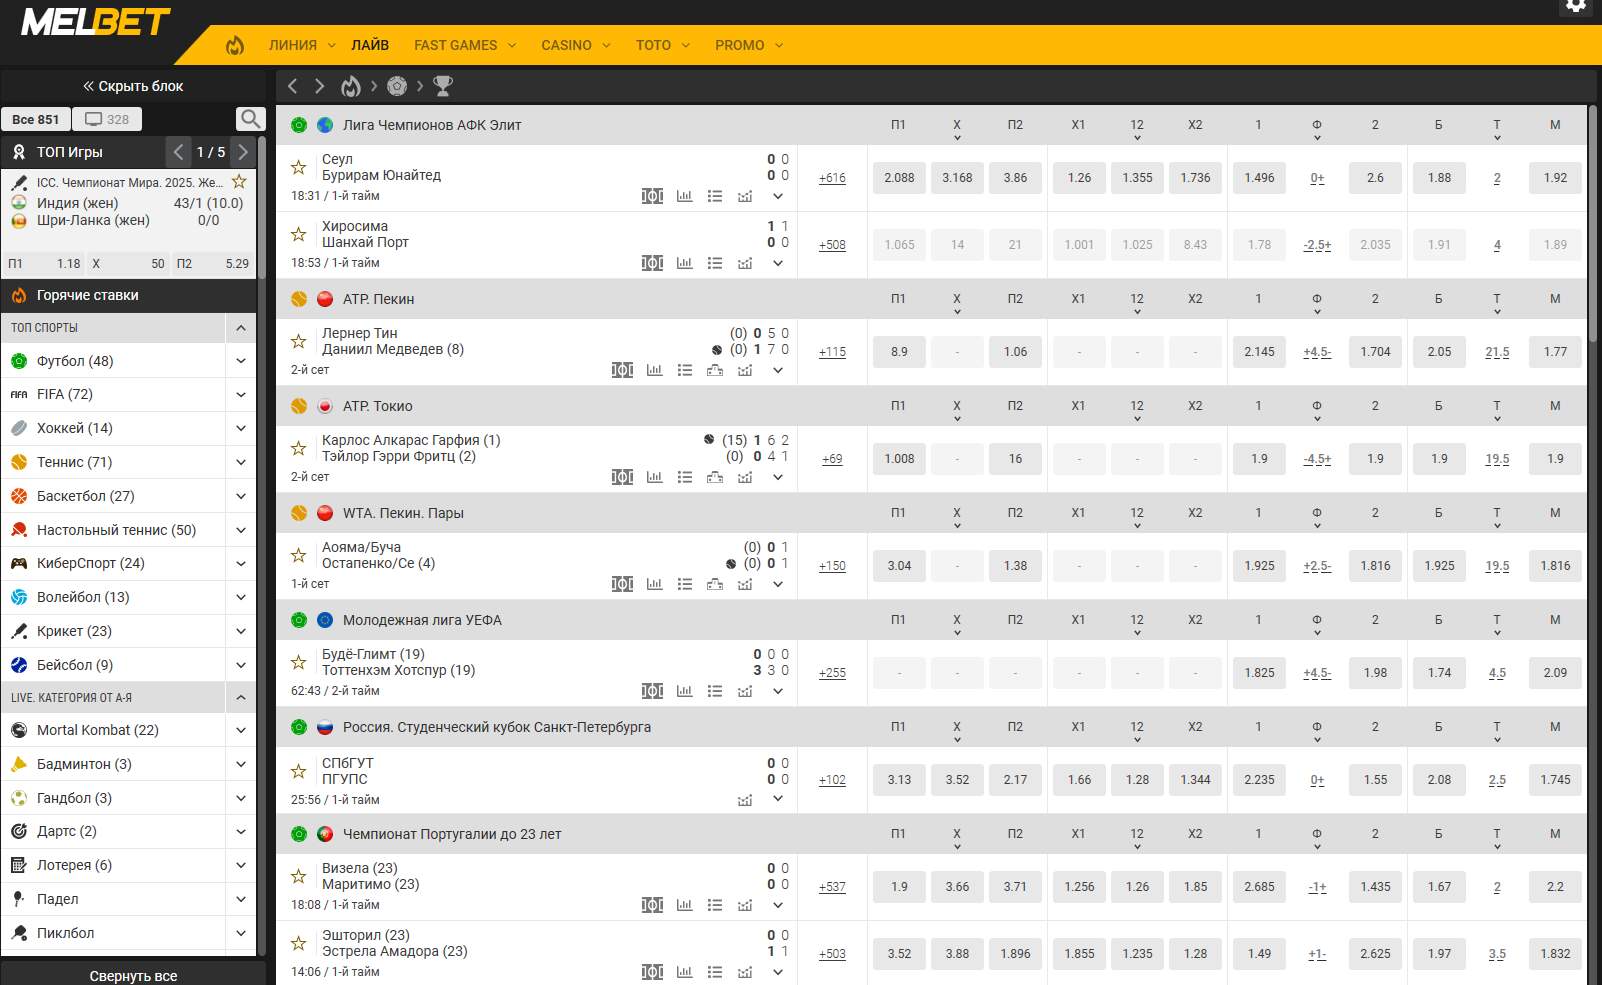Open statistics chart icon for Сеул match
Viewport: 1602px width, 985px height.
[x=684, y=196]
